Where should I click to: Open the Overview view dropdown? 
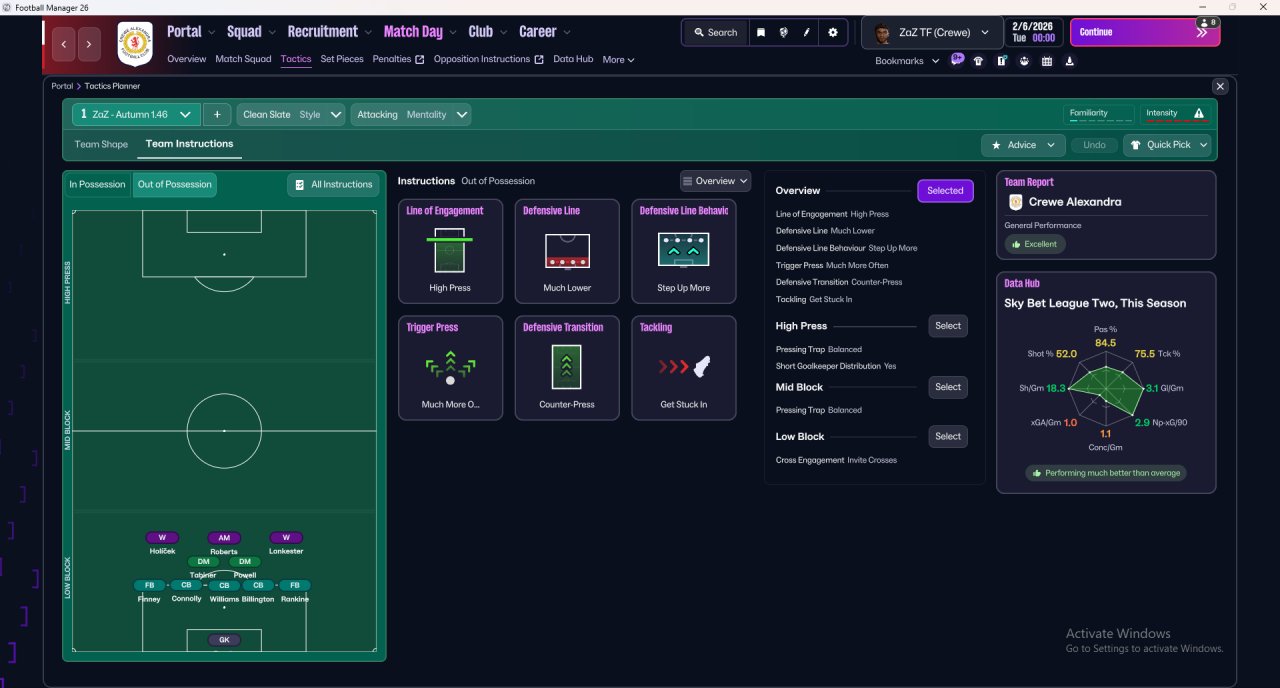pyautogui.click(x=715, y=181)
